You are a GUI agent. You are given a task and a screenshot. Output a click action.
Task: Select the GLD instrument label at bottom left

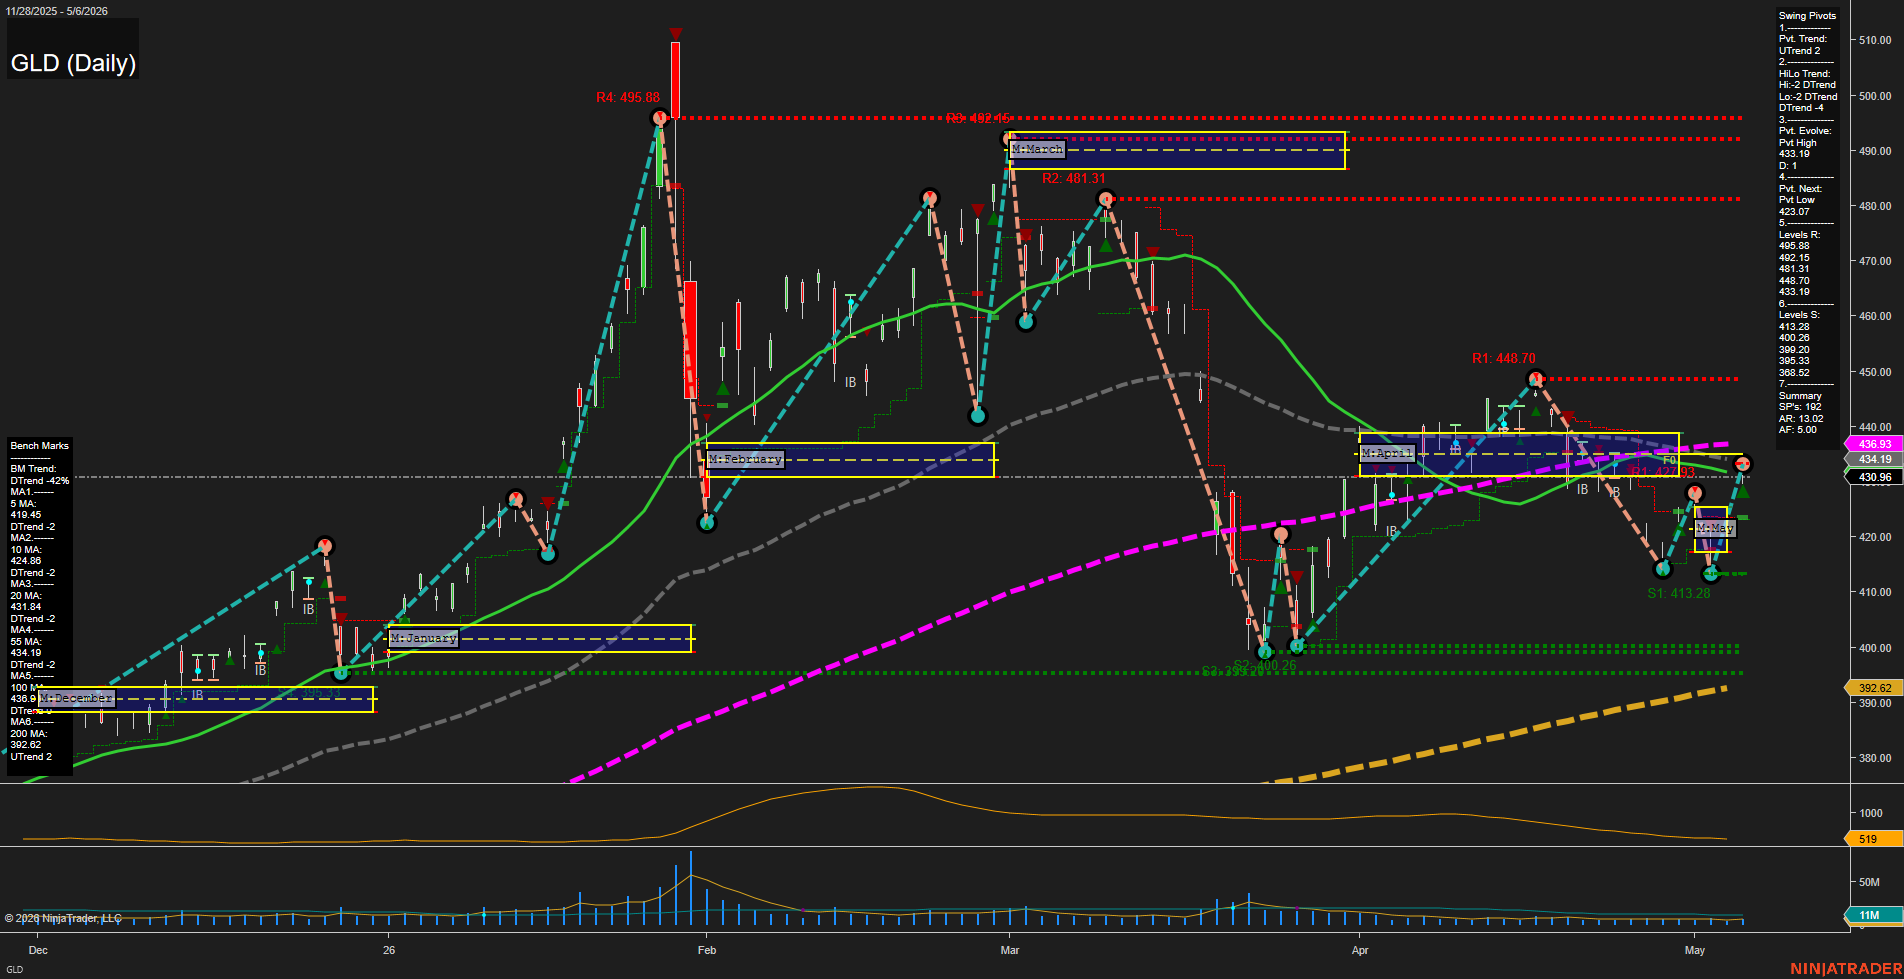coord(14,969)
